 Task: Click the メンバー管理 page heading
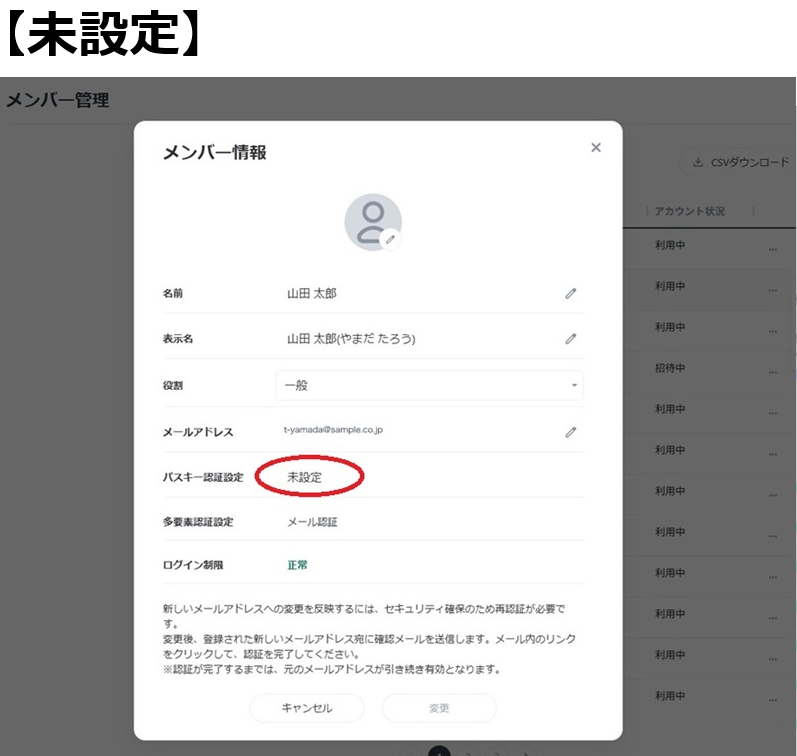pyautogui.click(x=57, y=100)
